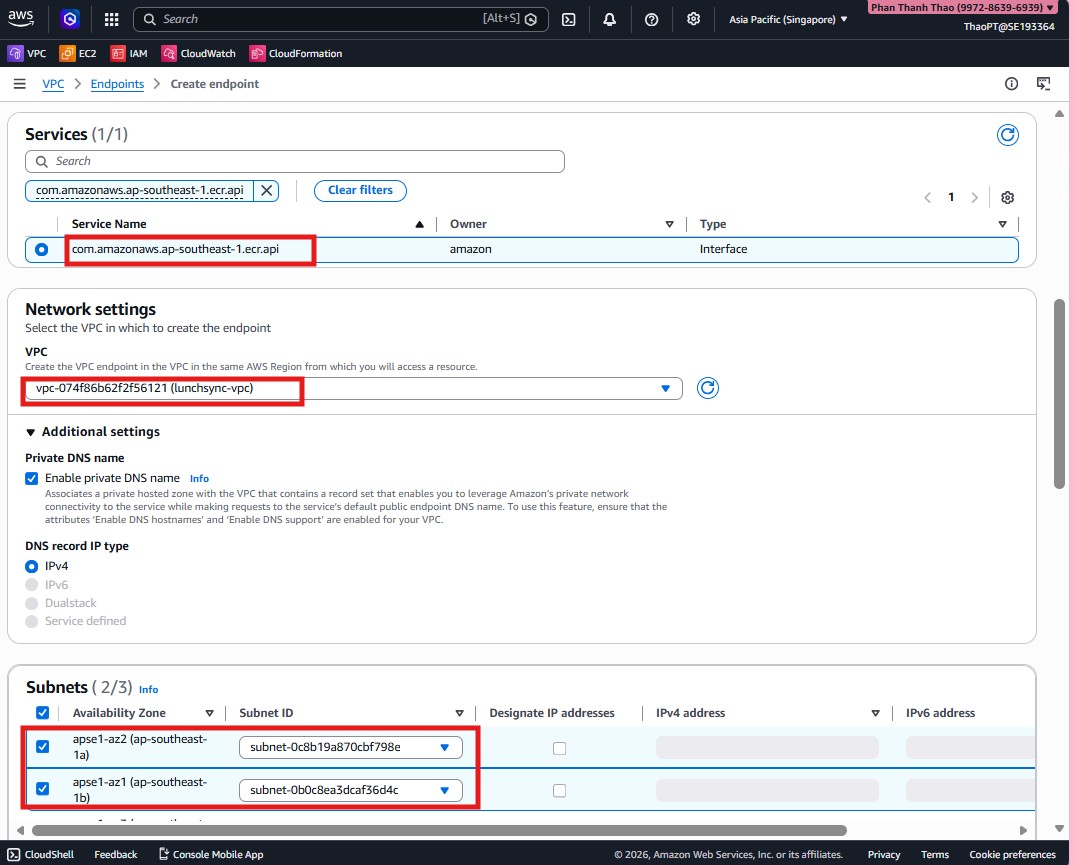Screen dimensions: 1074x865
Task: Remove the ecr.api filter token
Action: (x=266, y=190)
